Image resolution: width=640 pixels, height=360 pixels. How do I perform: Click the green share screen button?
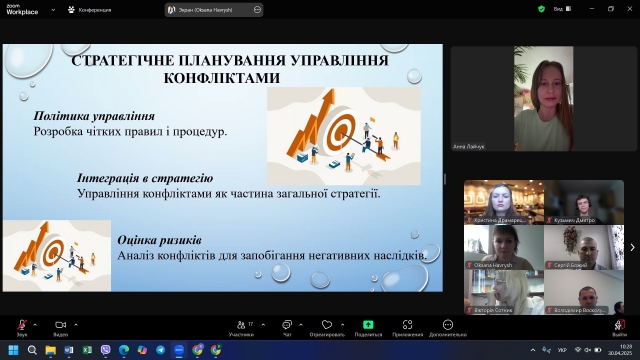coord(368,328)
